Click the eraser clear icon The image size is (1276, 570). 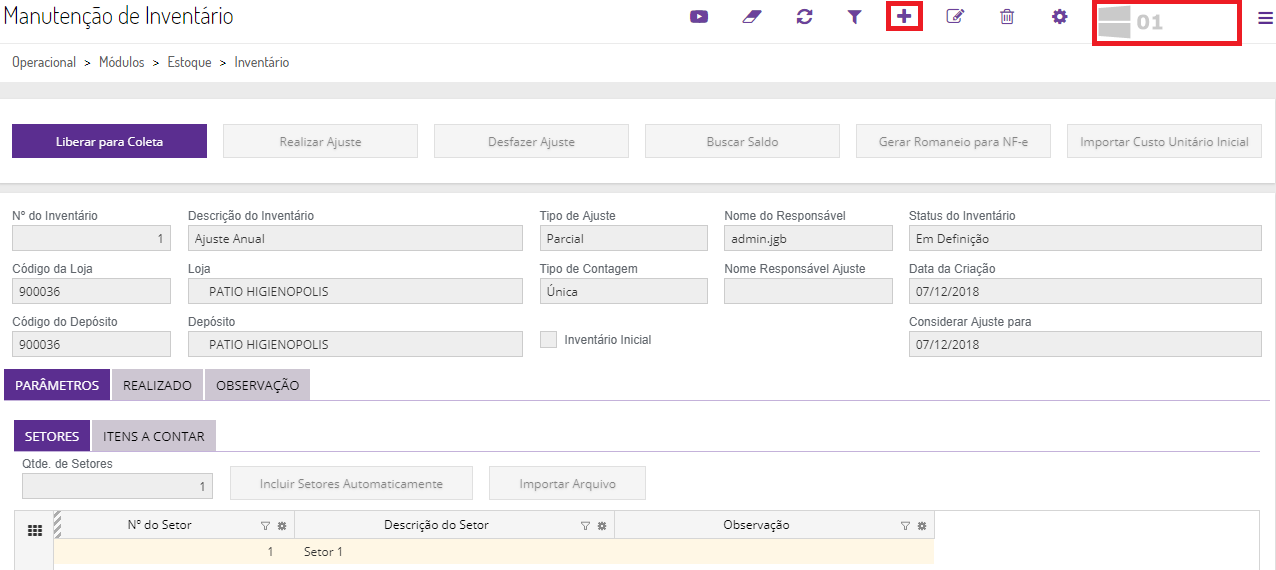tap(752, 17)
